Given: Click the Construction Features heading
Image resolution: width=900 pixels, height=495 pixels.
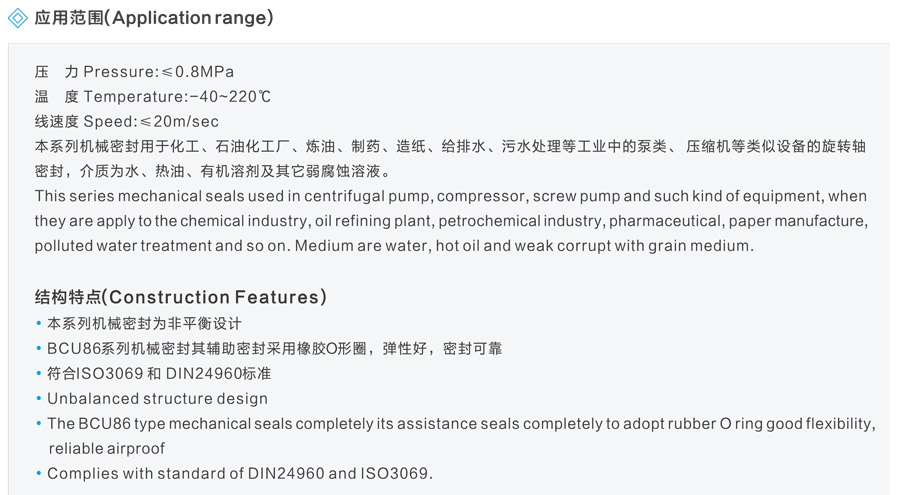Looking at the screenshot, I should click(180, 297).
